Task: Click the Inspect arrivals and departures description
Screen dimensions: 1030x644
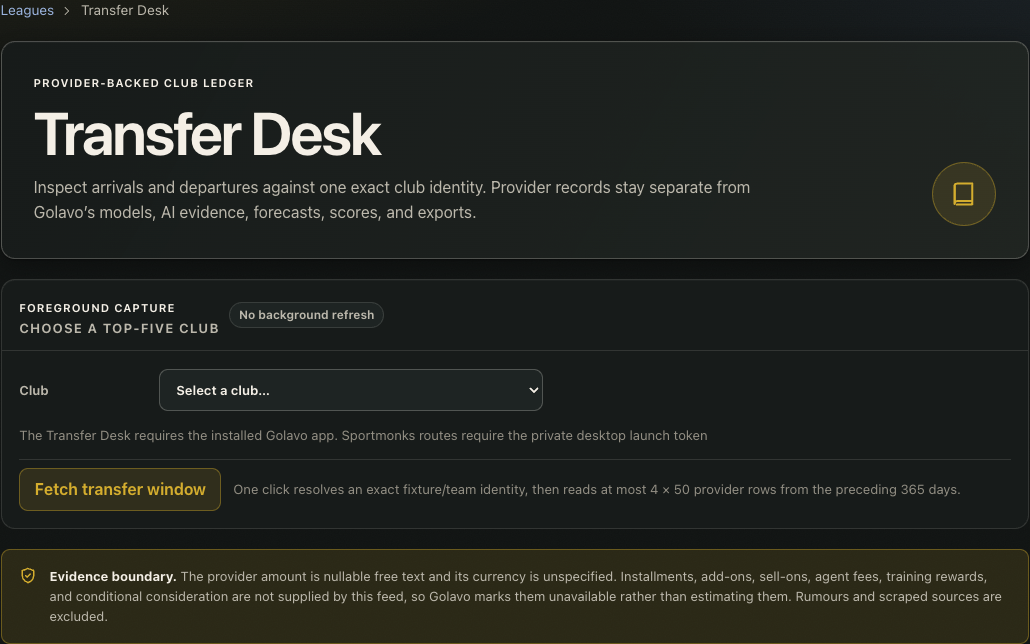Action: (x=392, y=200)
